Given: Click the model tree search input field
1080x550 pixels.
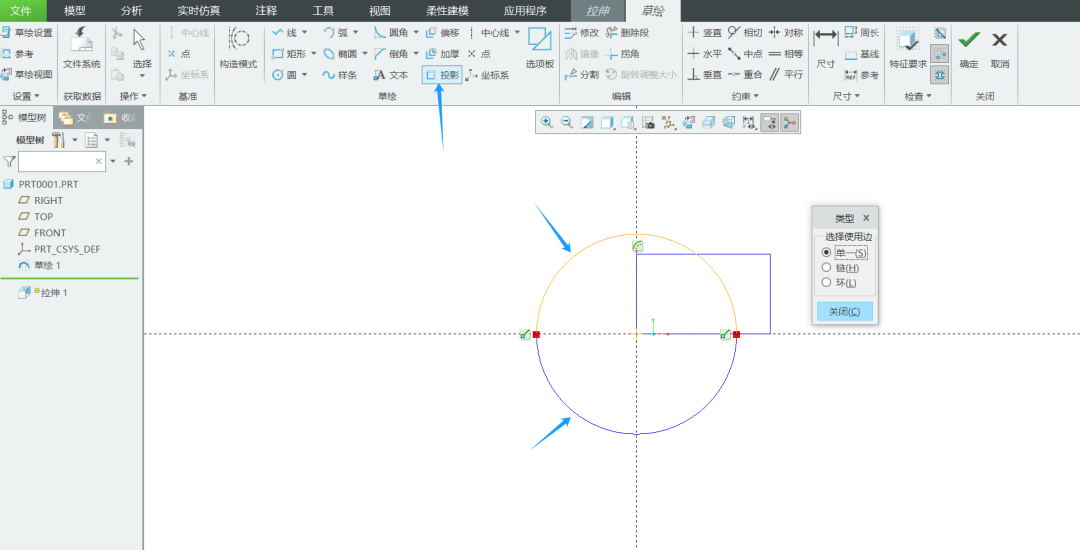Looking at the screenshot, I should point(56,161).
